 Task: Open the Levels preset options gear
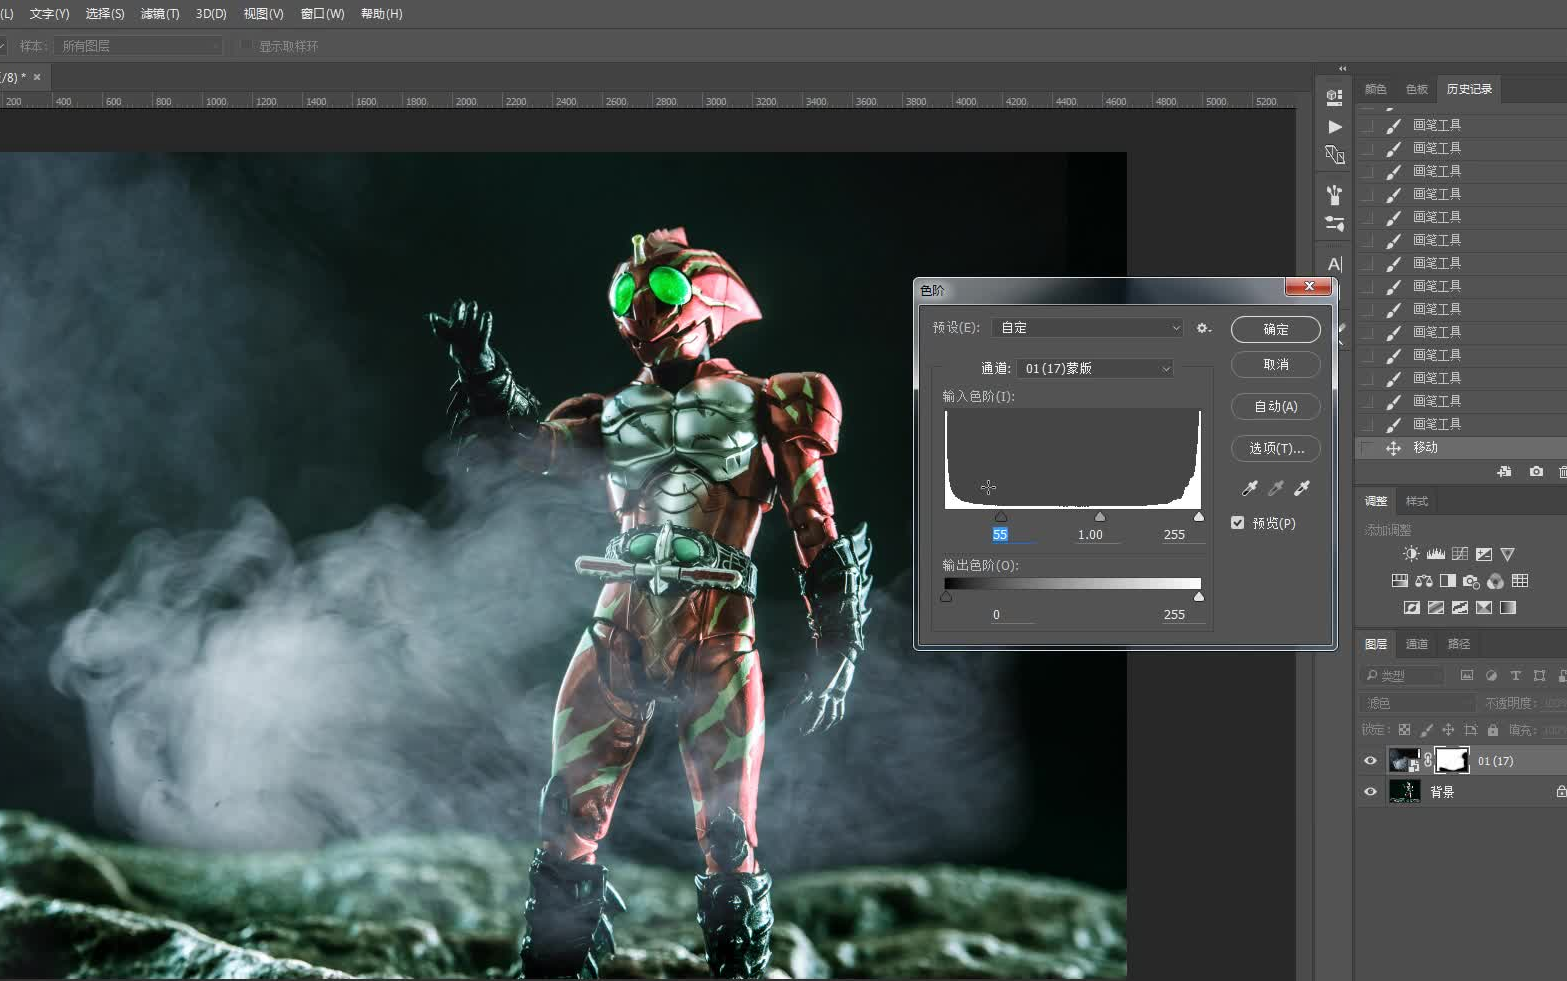point(1203,328)
